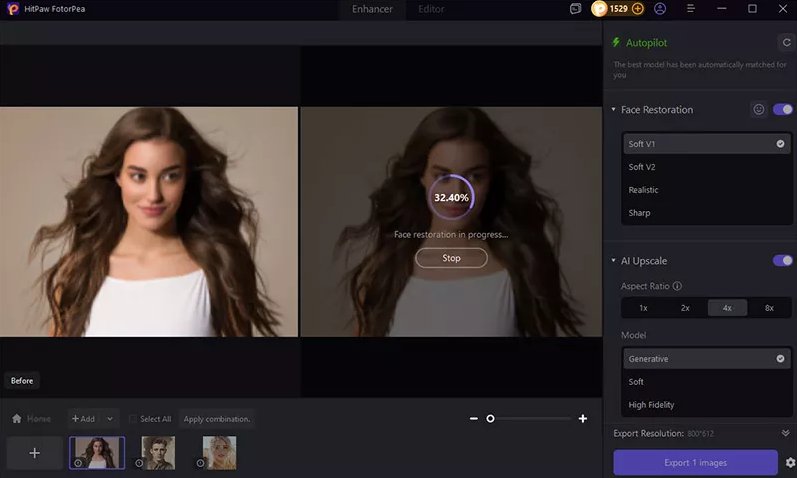Click the HitPaw FotorPea logo icon
Screen dimensions: 797x478
tap(13, 9)
